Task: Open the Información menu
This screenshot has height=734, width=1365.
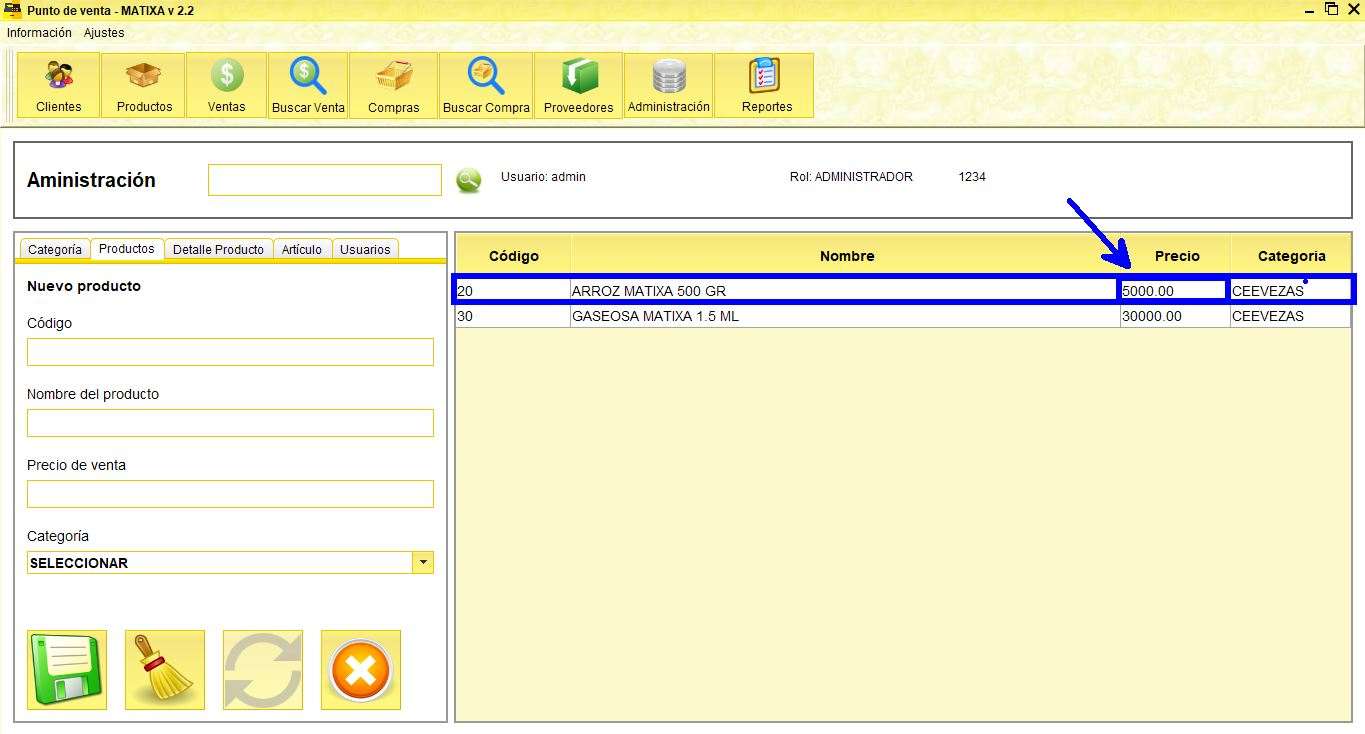Action: 39,33
